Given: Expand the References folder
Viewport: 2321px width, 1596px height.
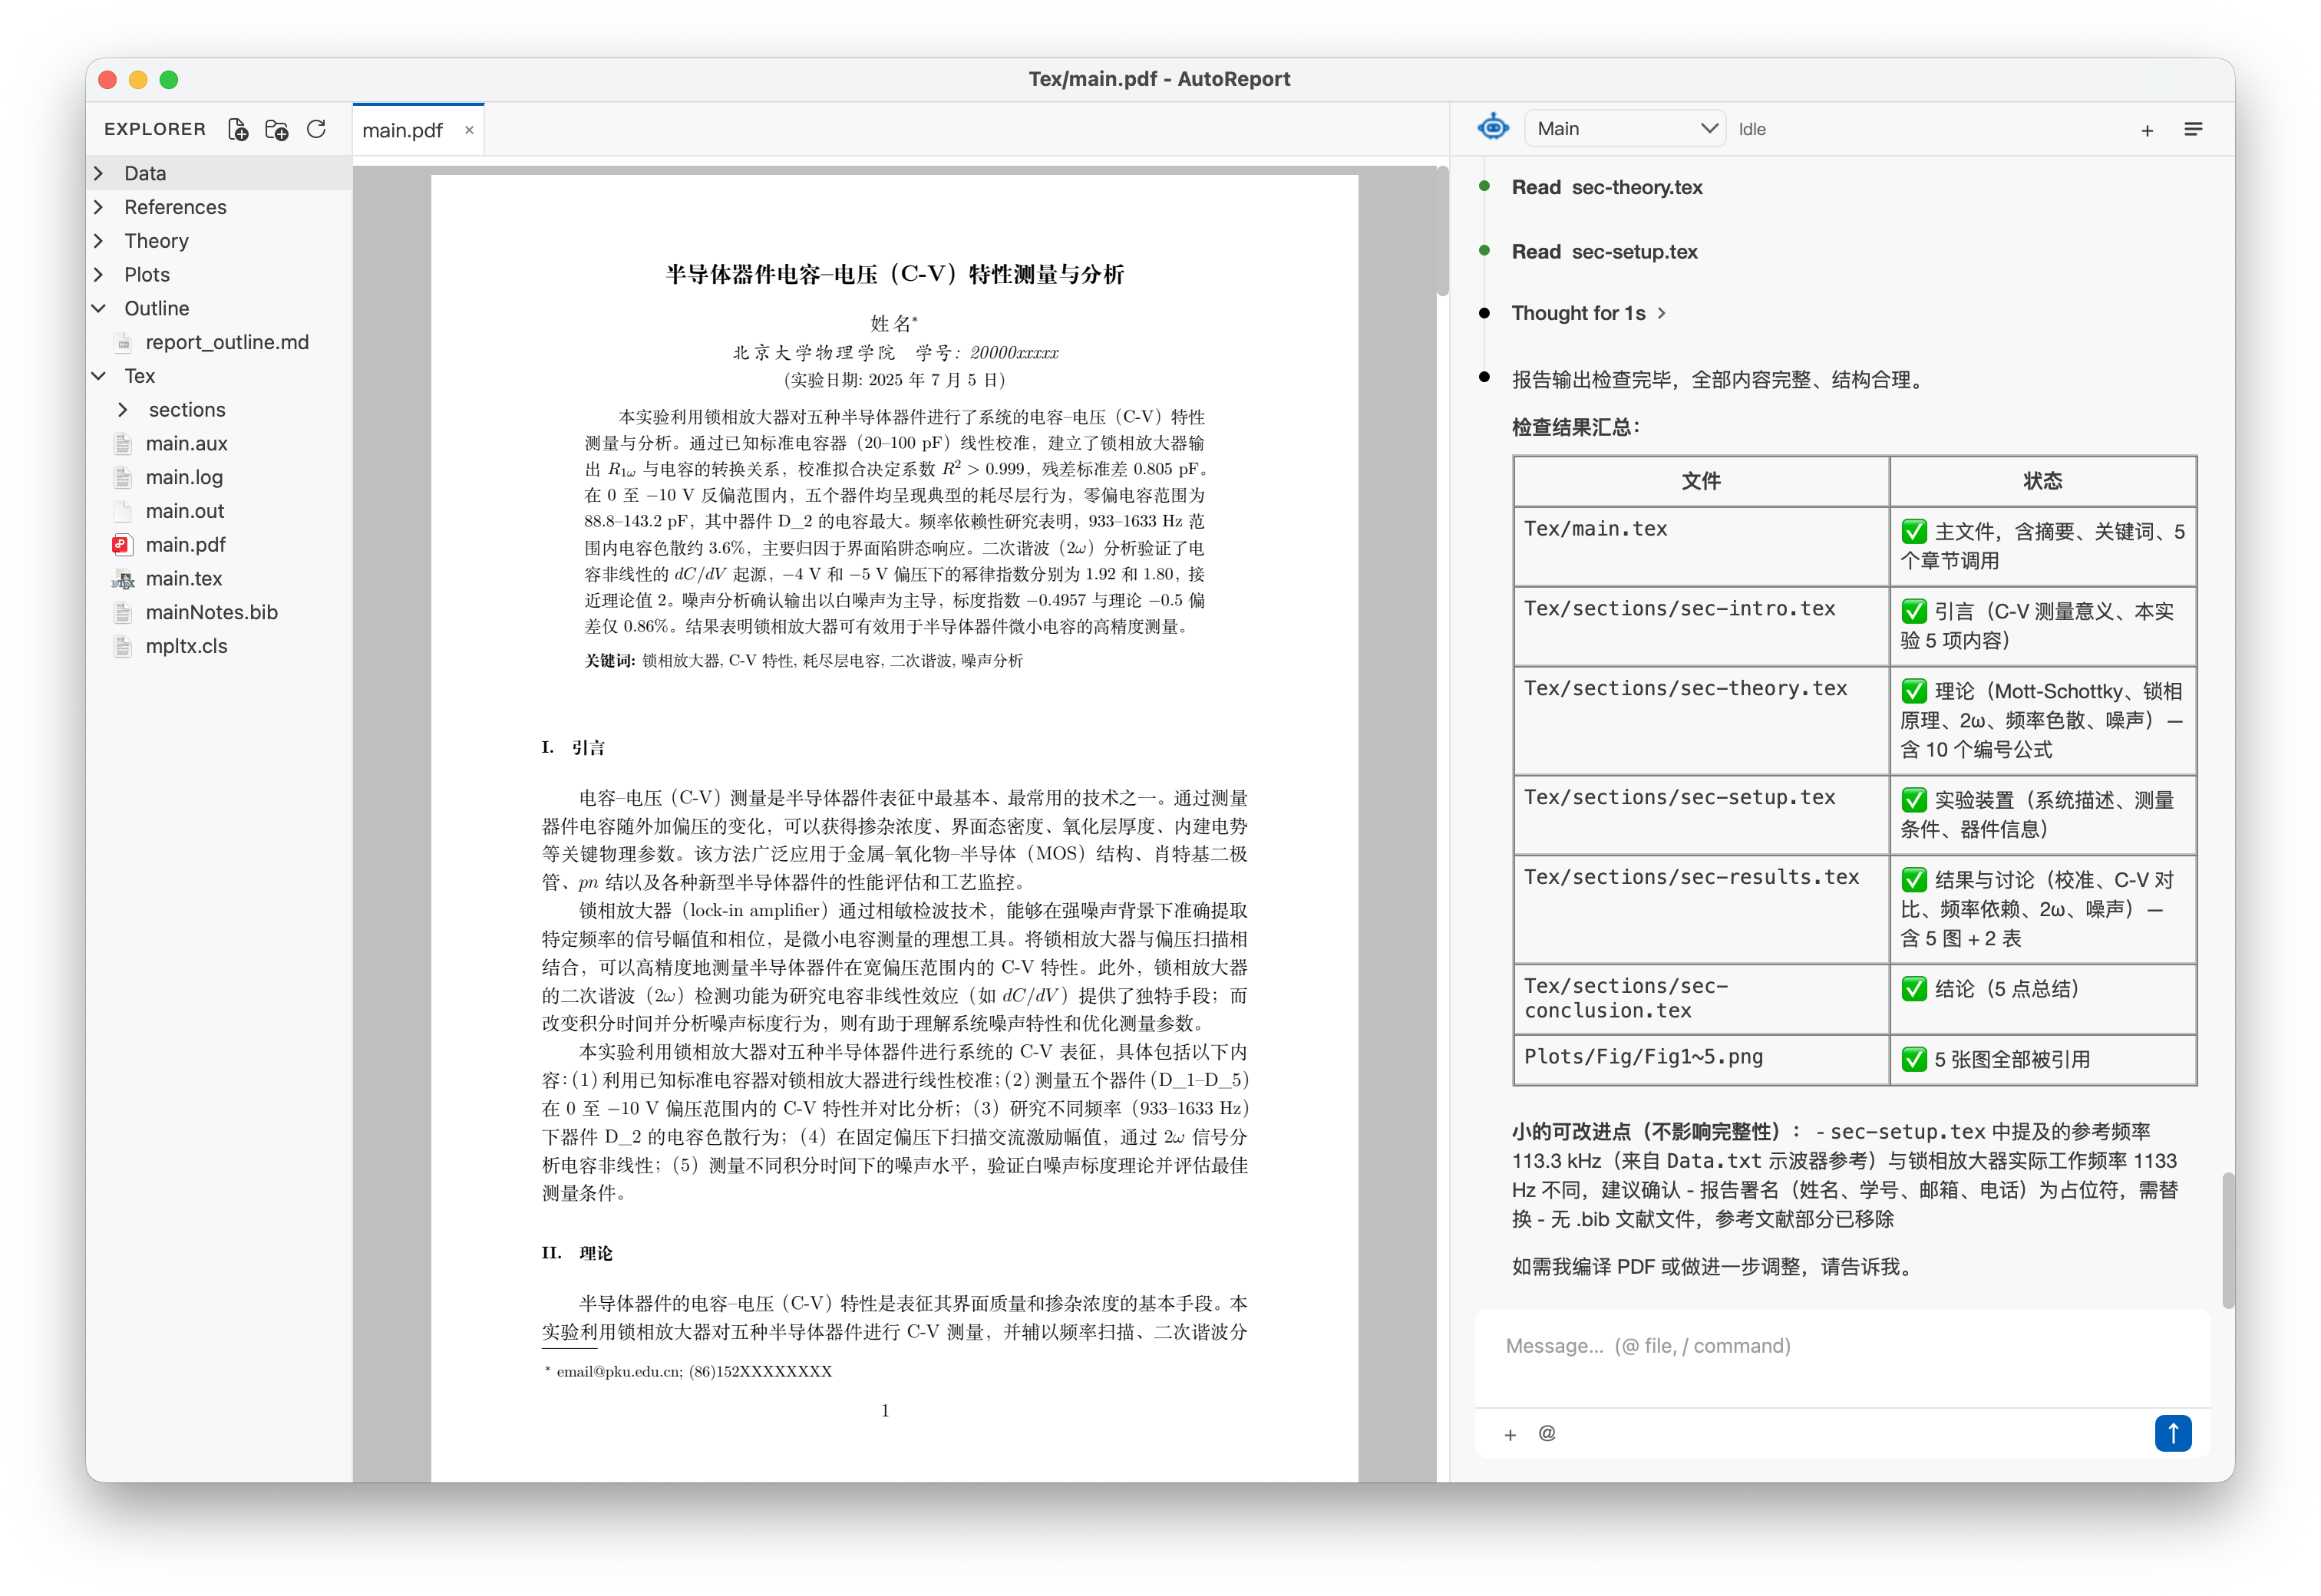Looking at the screenshot, I should tap(98, 207).
